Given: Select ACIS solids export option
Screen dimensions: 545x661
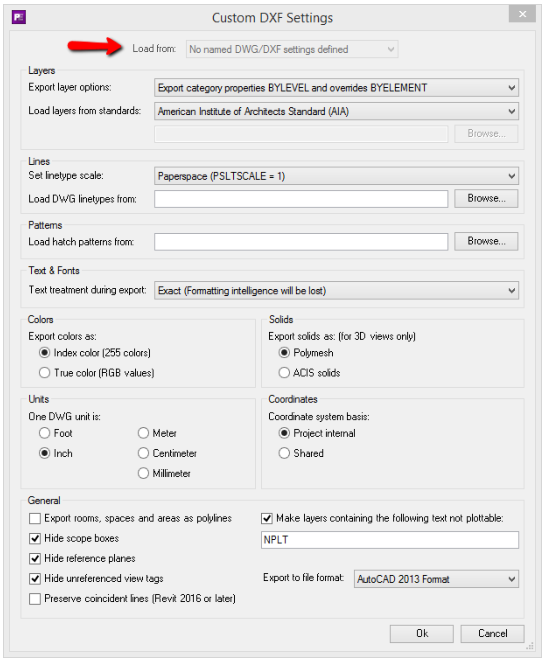Looking at the screenshot, I should click(284, 373).
